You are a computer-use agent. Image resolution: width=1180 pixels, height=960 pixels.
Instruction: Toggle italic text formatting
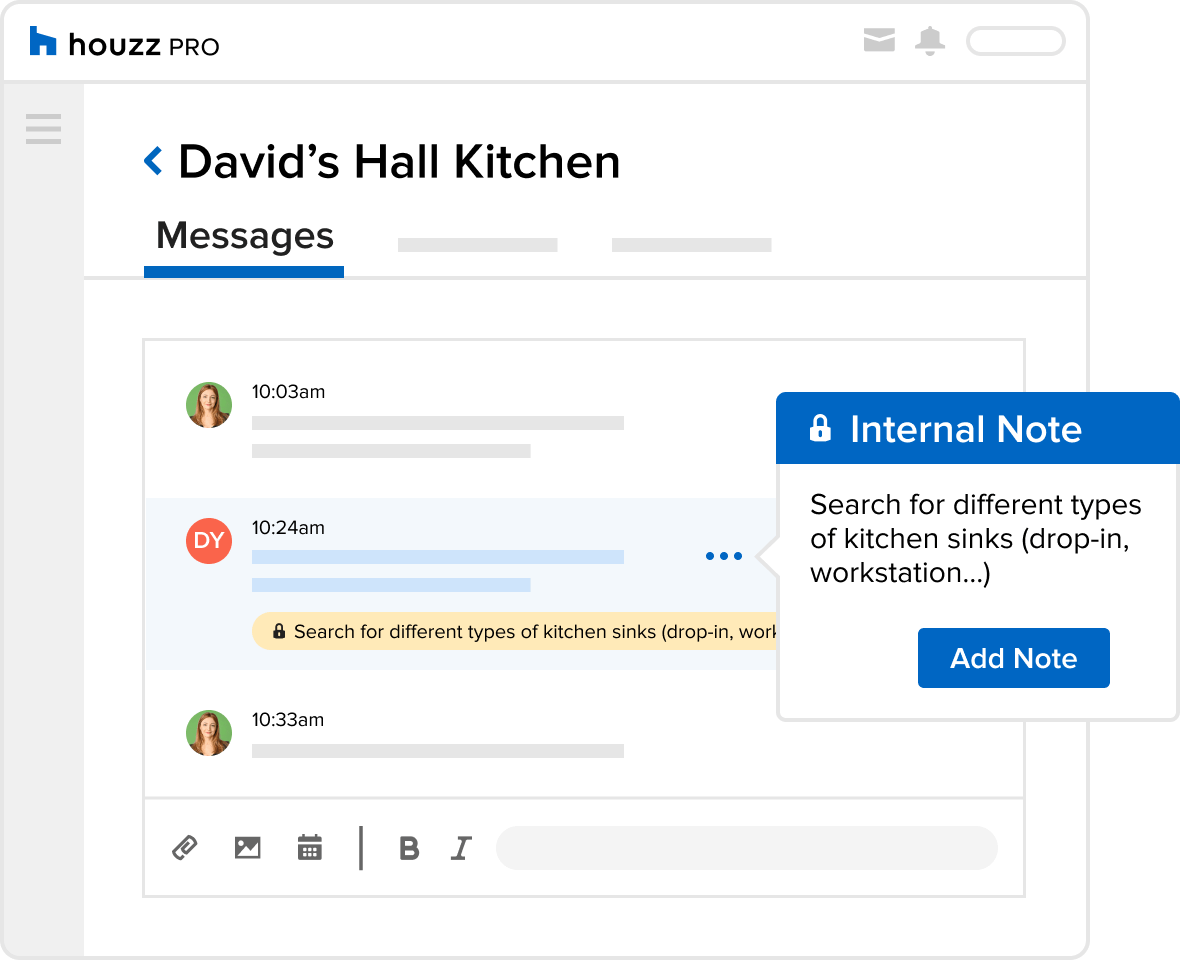(x=460, y=848)
